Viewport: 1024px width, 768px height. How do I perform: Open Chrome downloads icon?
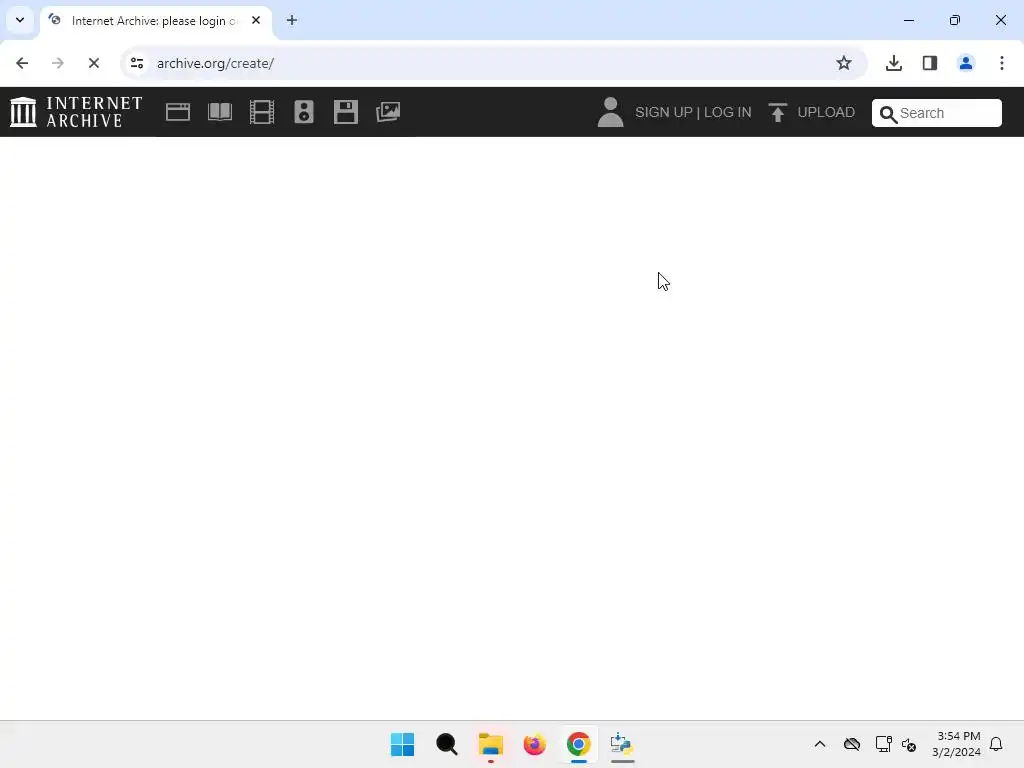click(x=894, y=63)
